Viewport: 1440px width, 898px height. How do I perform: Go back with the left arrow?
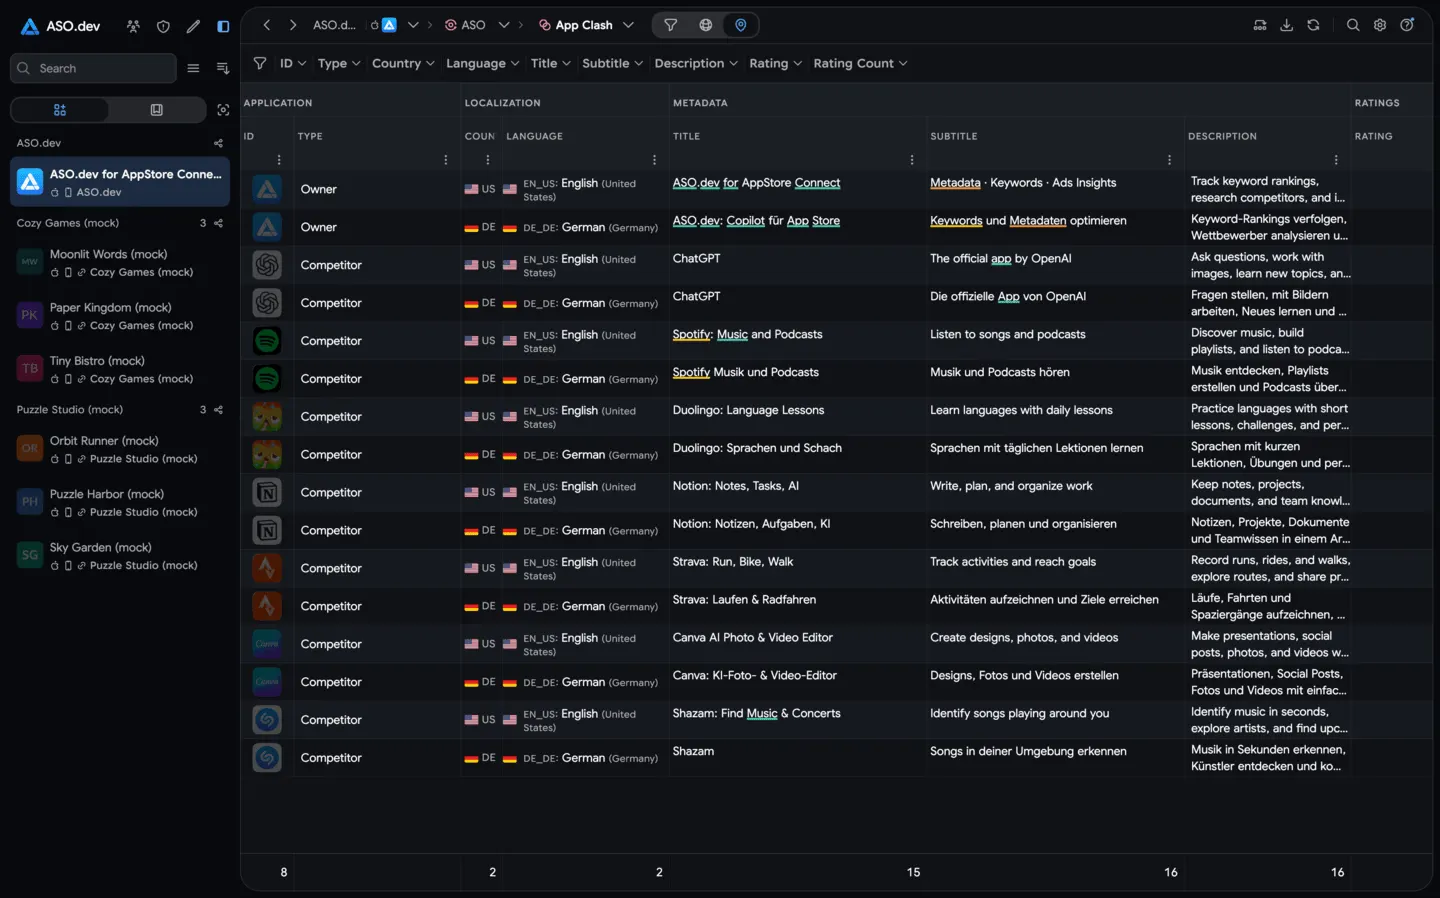[267, 25]
